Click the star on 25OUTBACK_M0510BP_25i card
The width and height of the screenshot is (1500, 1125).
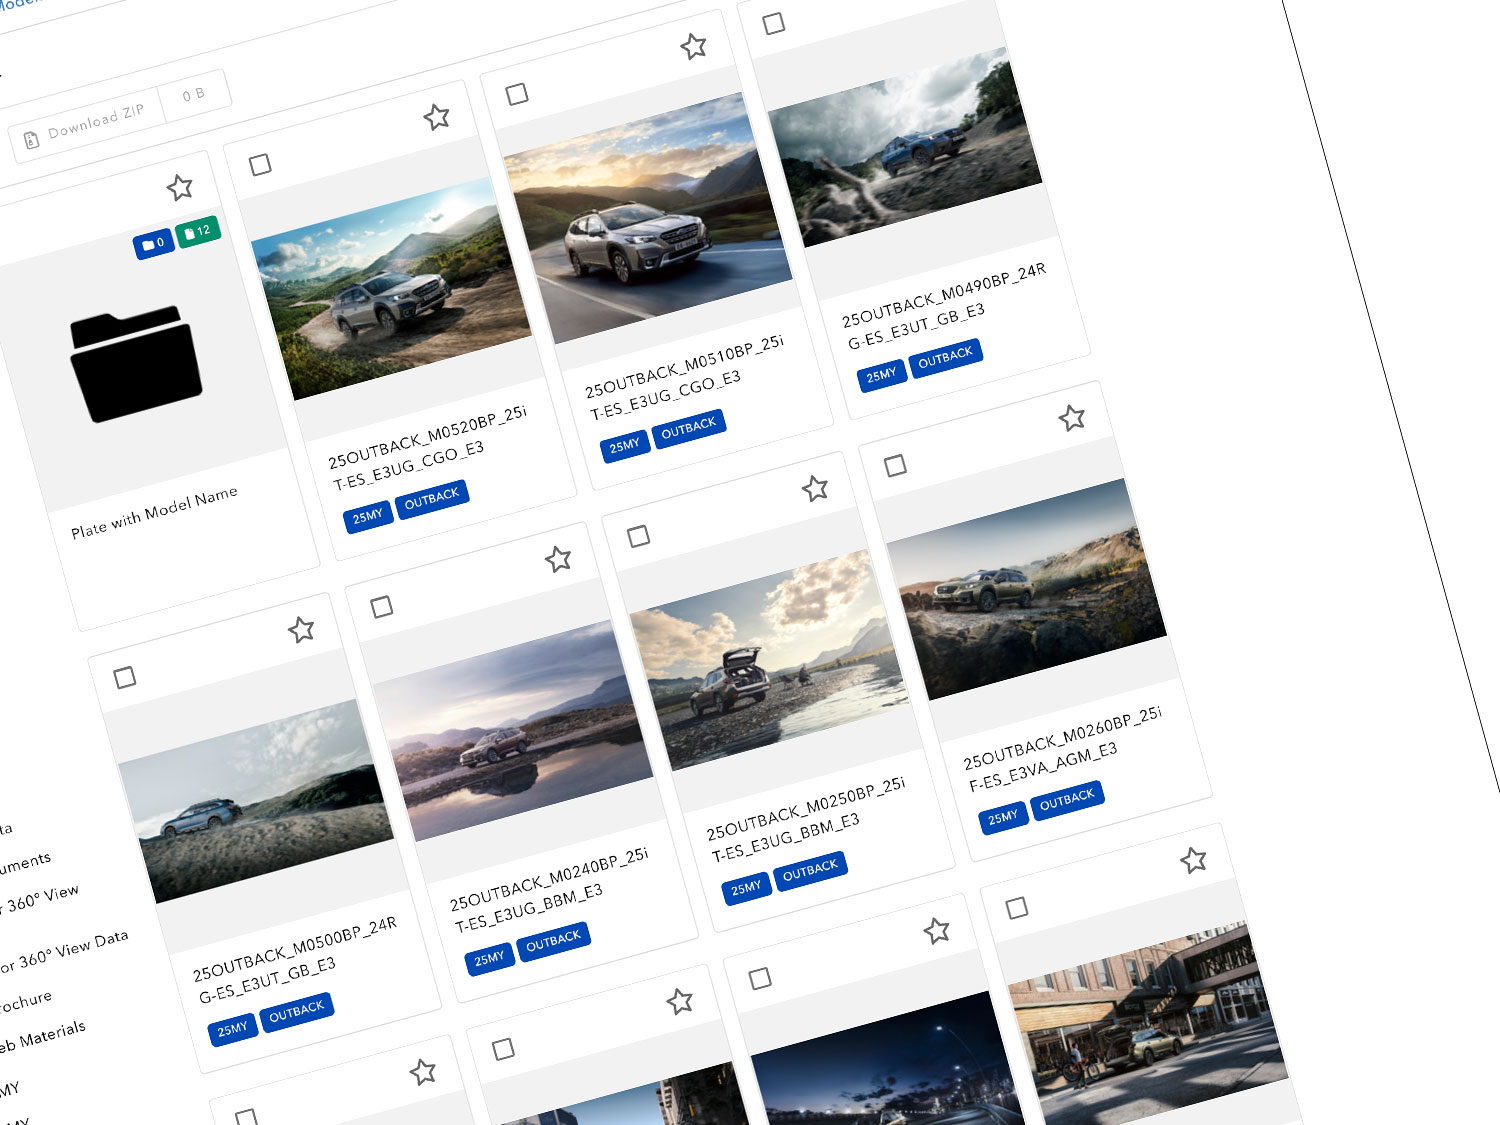[x=693, y=46]
